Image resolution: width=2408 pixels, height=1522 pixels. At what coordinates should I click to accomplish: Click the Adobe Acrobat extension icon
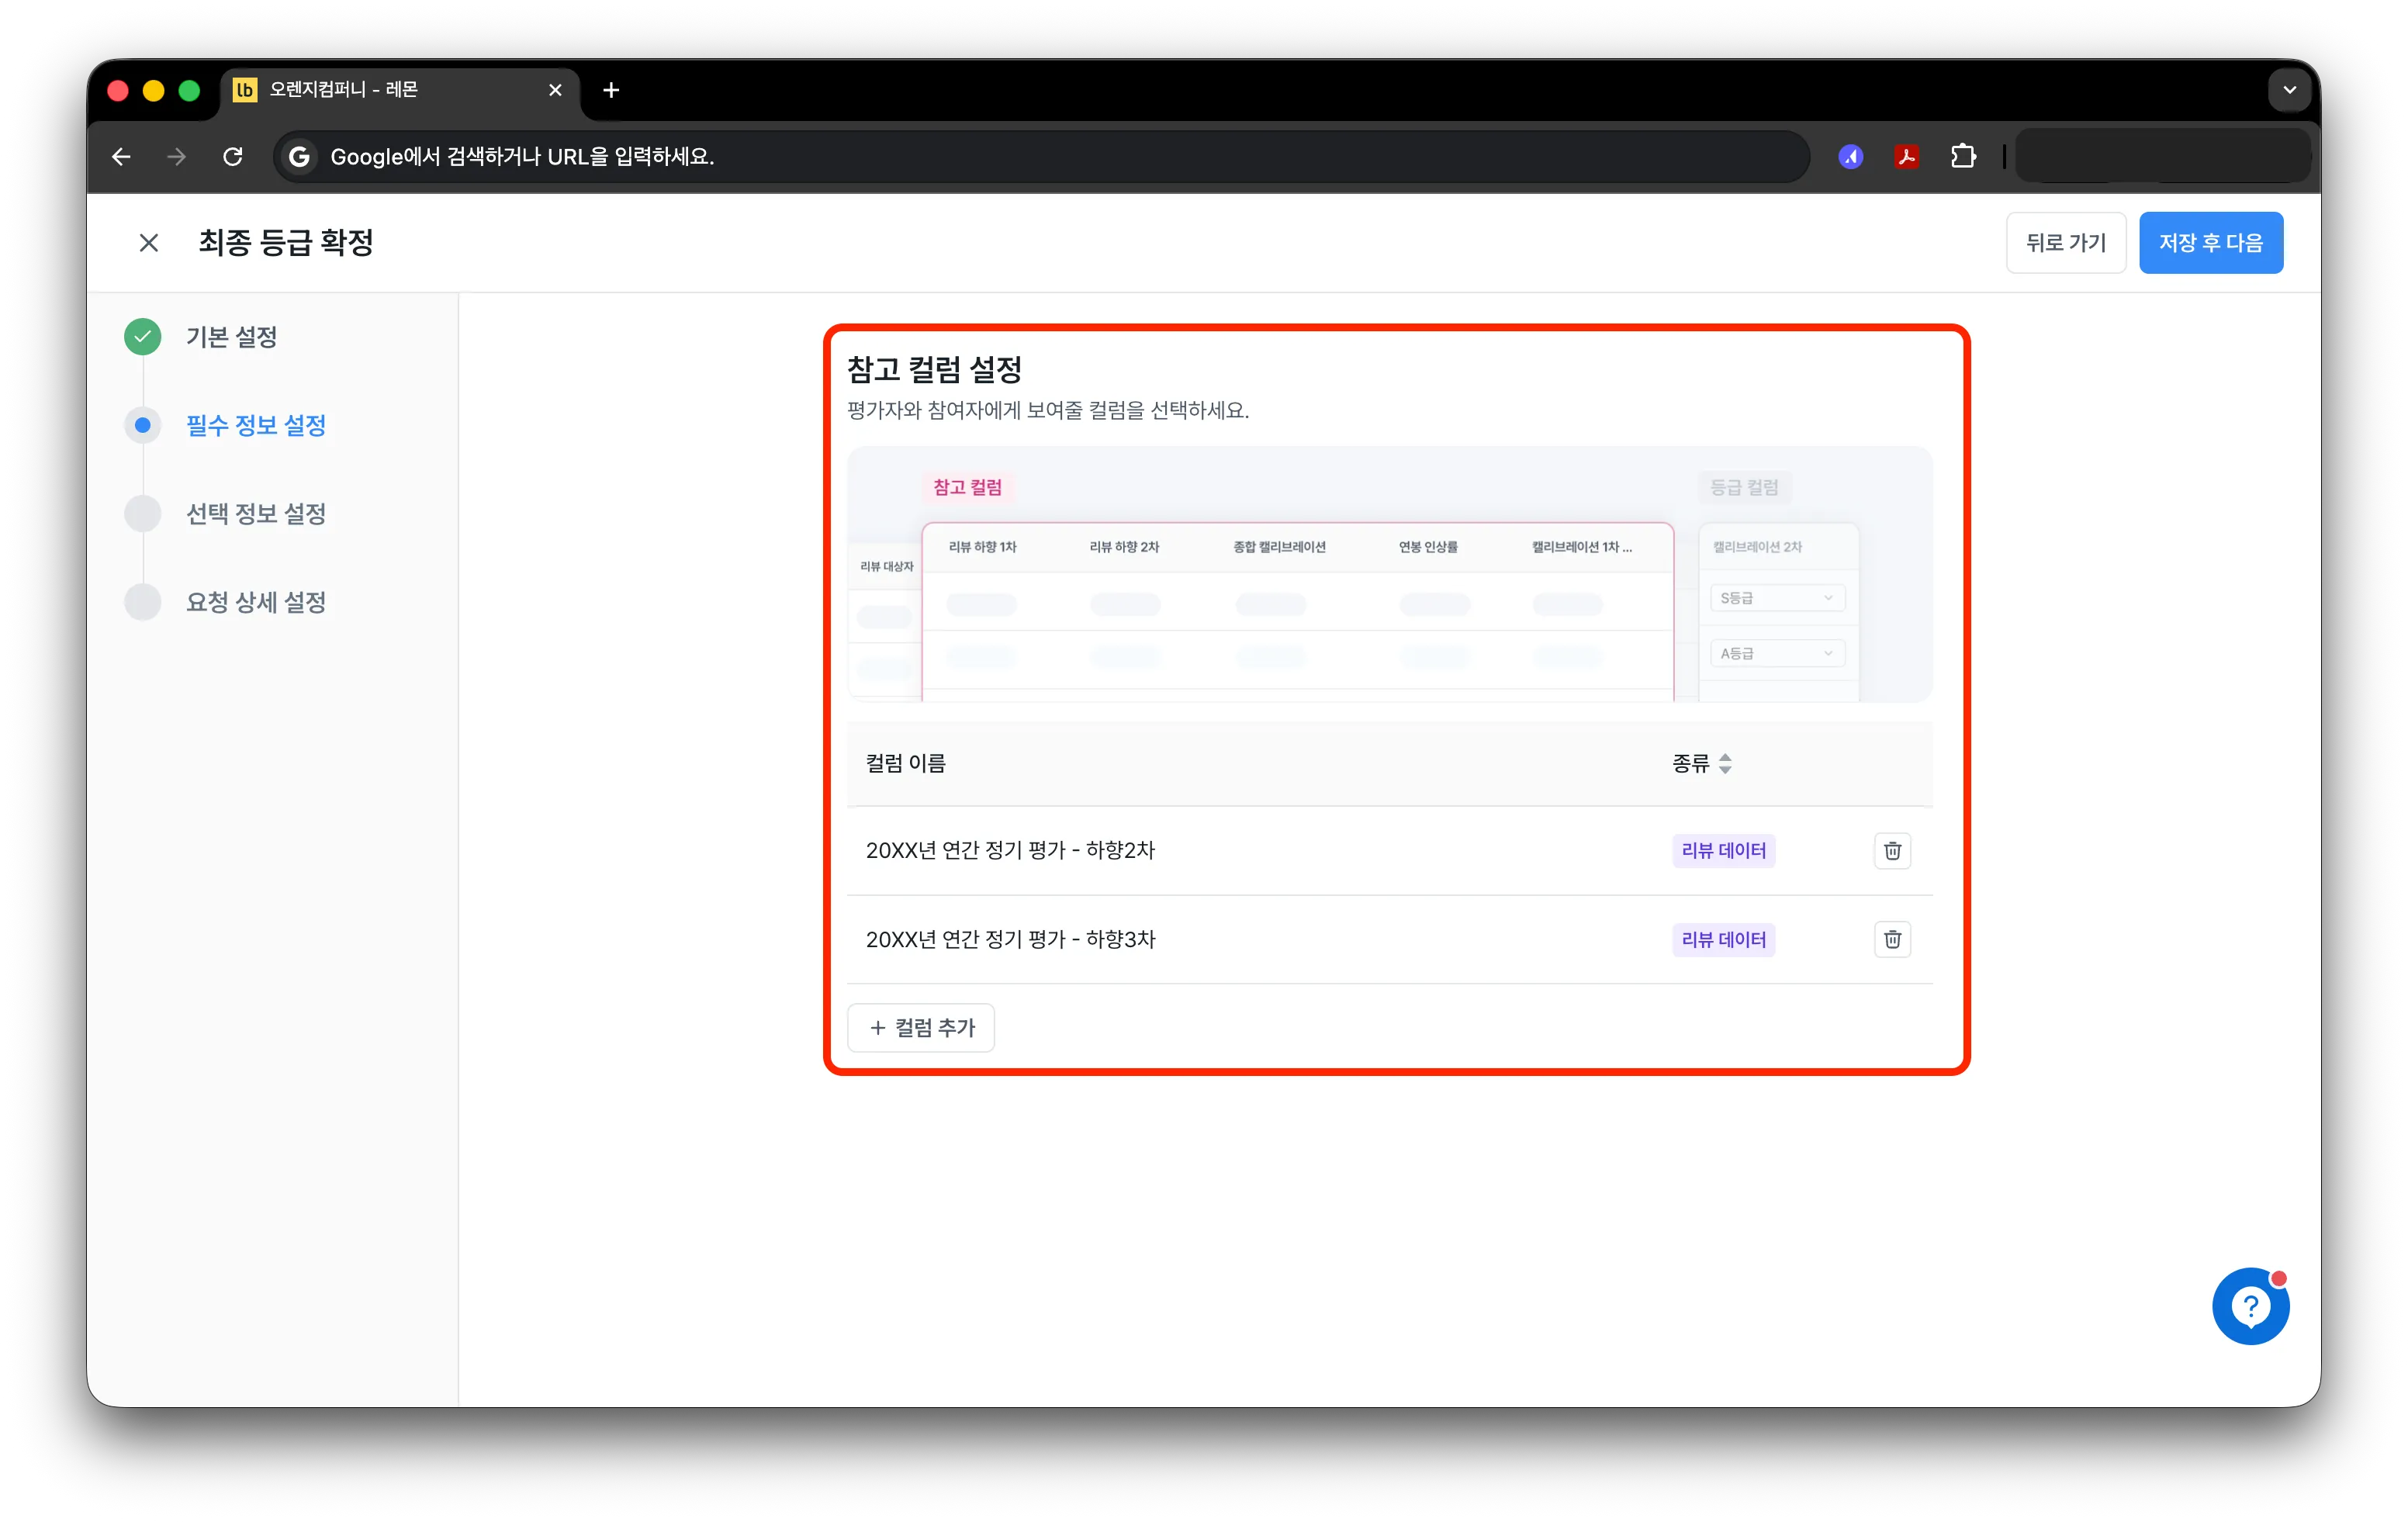1906,156
